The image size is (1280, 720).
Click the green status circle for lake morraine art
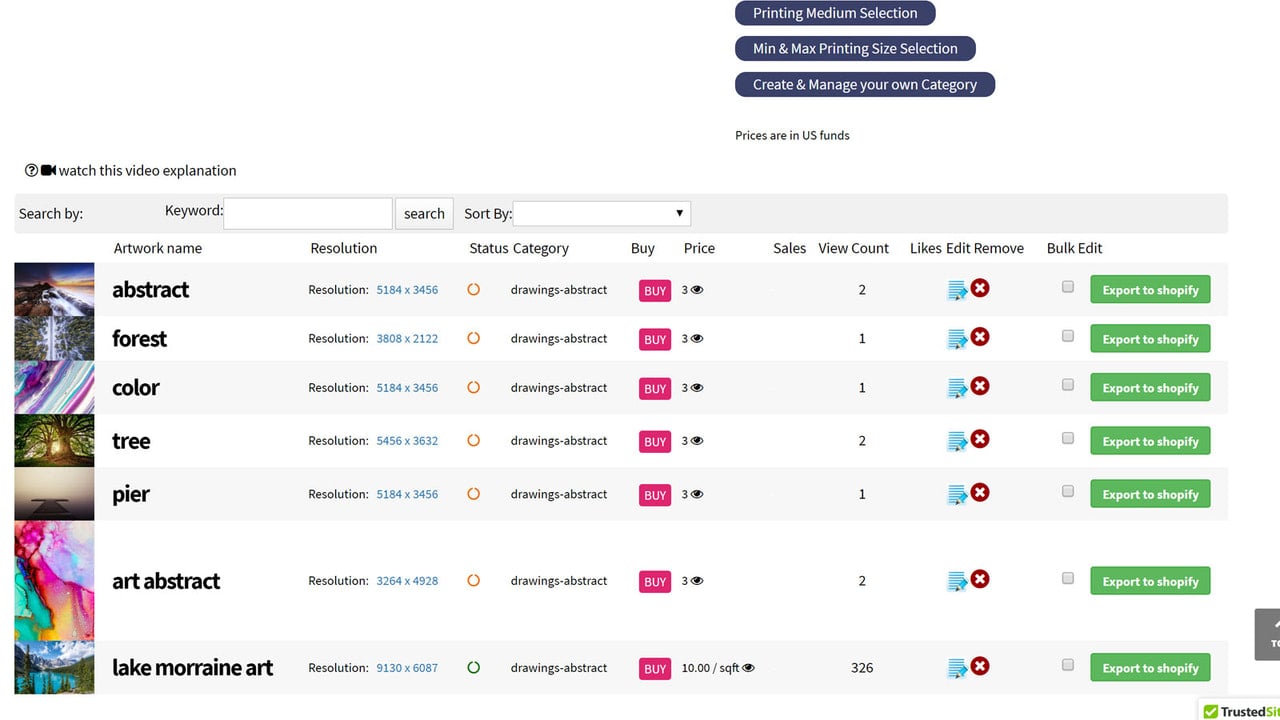474,667
